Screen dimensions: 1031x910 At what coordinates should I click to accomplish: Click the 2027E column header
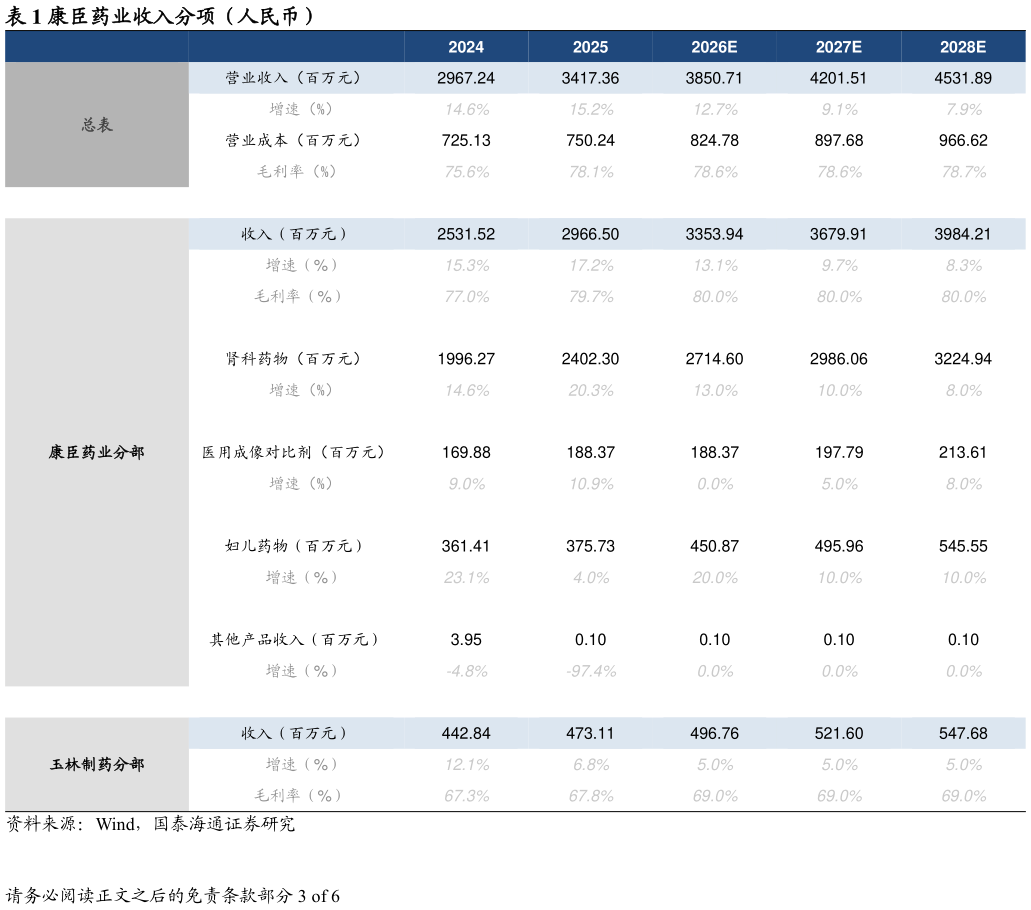tap(838, 47)
